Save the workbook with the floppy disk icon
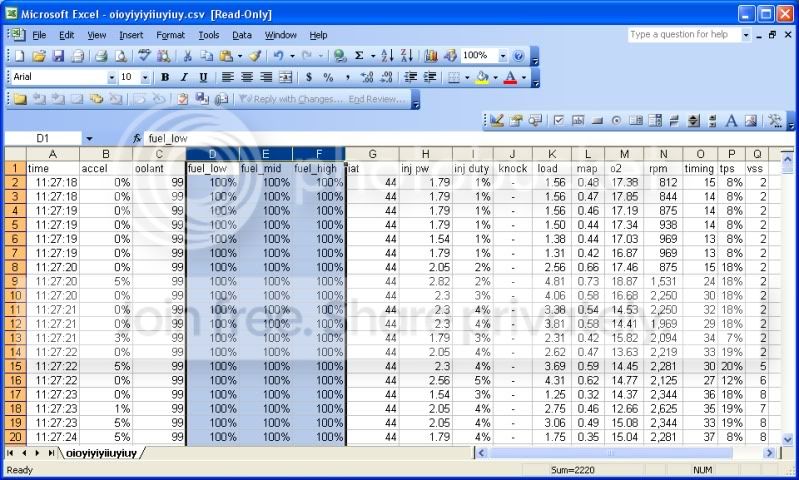Viewport: 799px width, 480px height. pyautogui.click(x=58, y=56)
